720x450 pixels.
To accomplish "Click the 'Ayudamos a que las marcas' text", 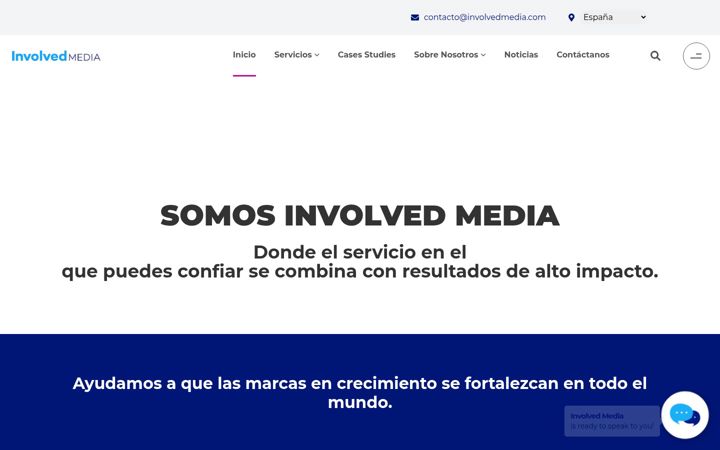I will (x=360, y=393).
